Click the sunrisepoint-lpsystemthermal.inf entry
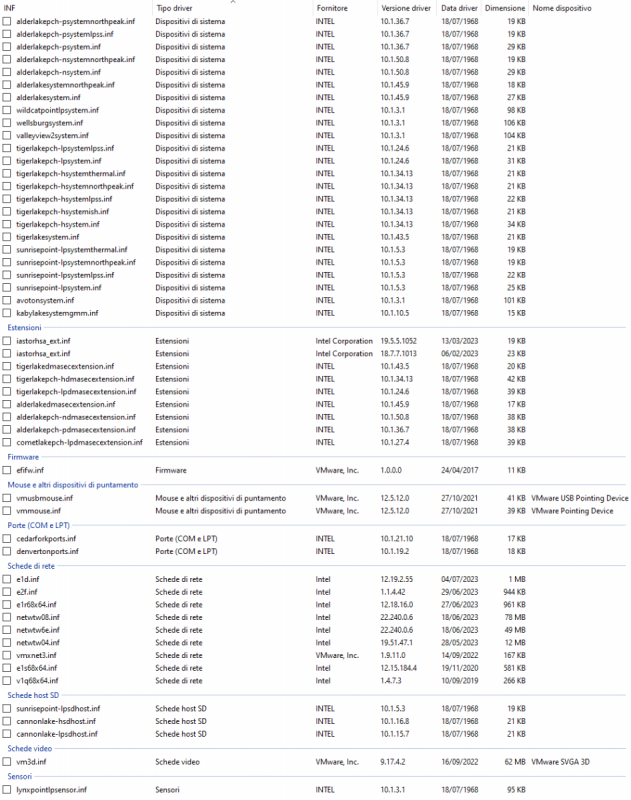 click(72, 250)
